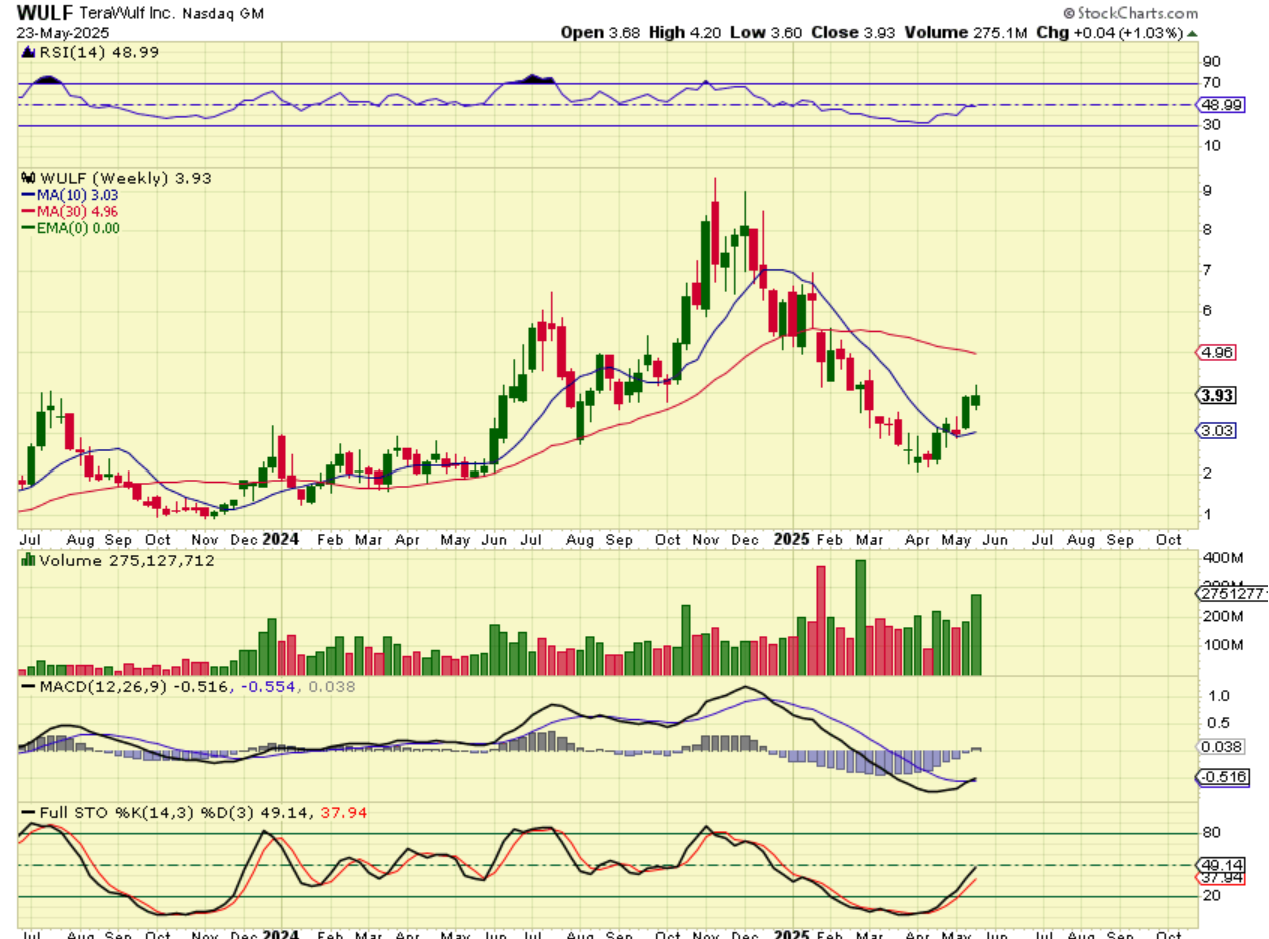The image size is (1269, 939).
Task: Click the latest green volume bar for May 2025
Action: pyautogui.click(x=976, y=635)
